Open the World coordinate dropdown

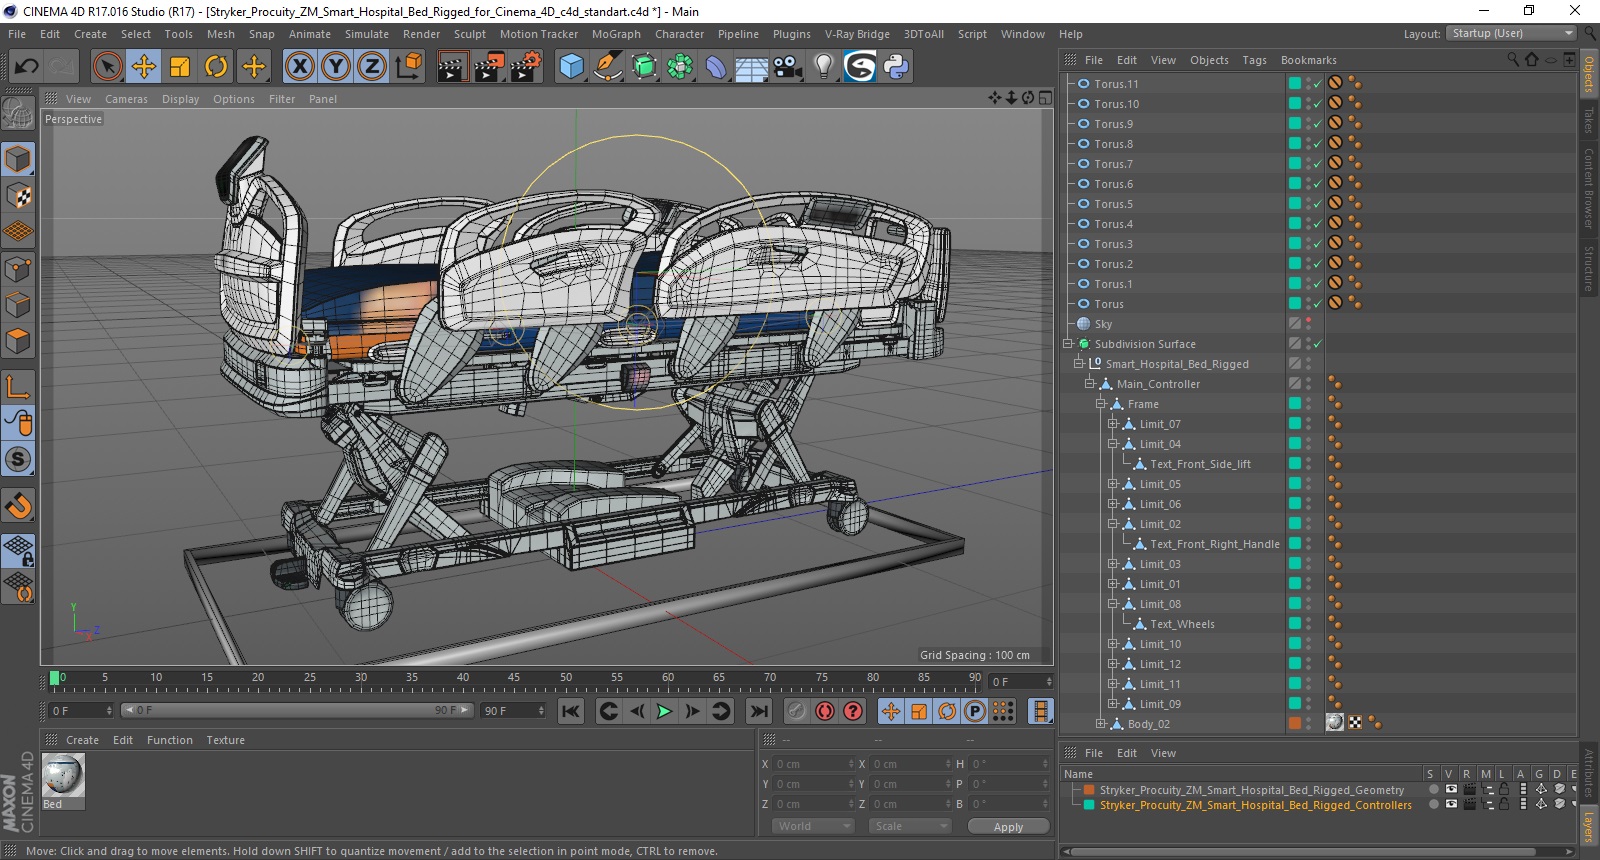click(813, 826)
